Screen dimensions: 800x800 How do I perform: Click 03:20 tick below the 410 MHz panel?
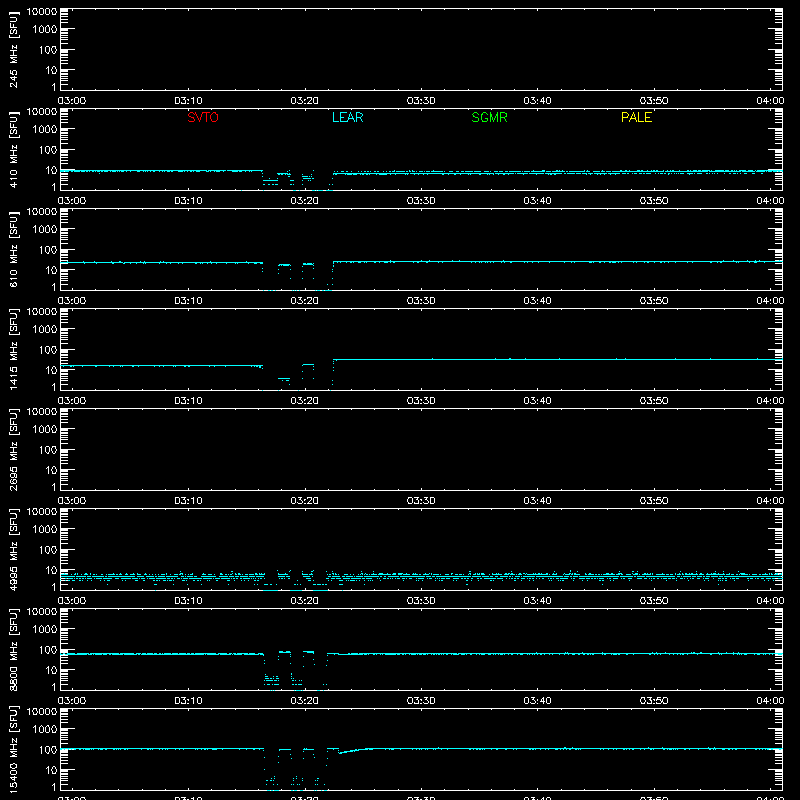pyautogui.click(x=305, y=201)
